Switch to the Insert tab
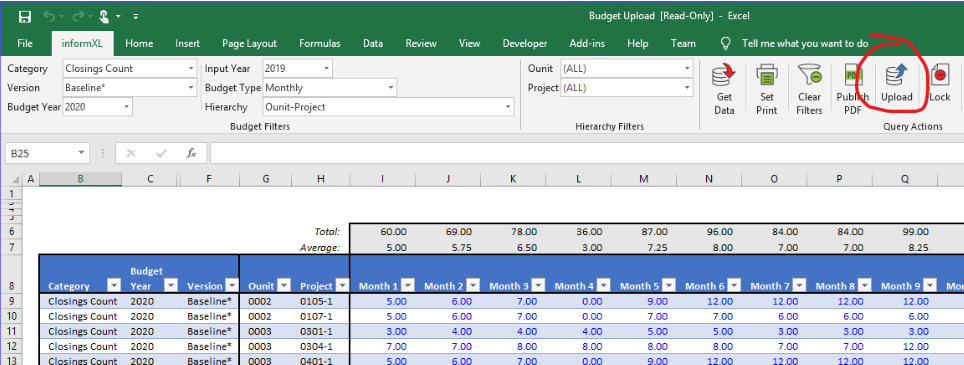 pyautogui.click(x=188, y=44)
